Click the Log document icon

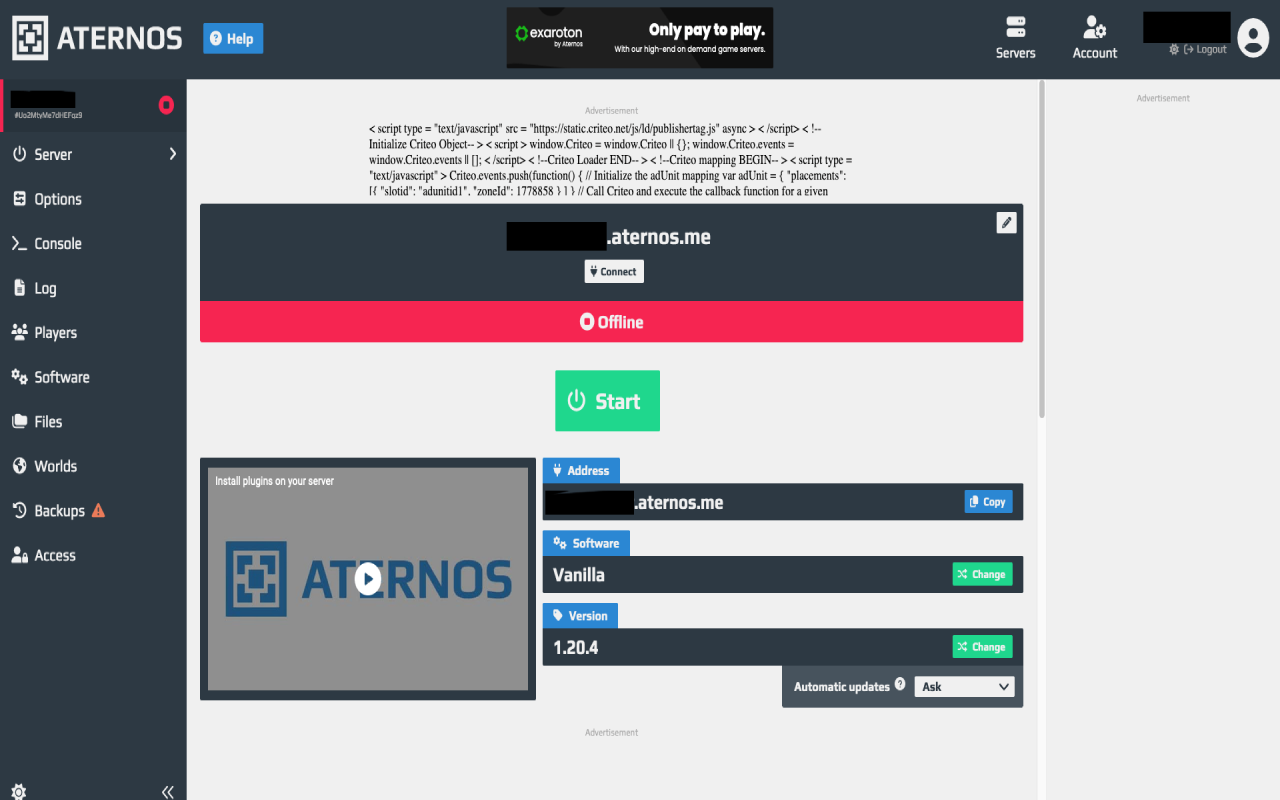[19, 288]
